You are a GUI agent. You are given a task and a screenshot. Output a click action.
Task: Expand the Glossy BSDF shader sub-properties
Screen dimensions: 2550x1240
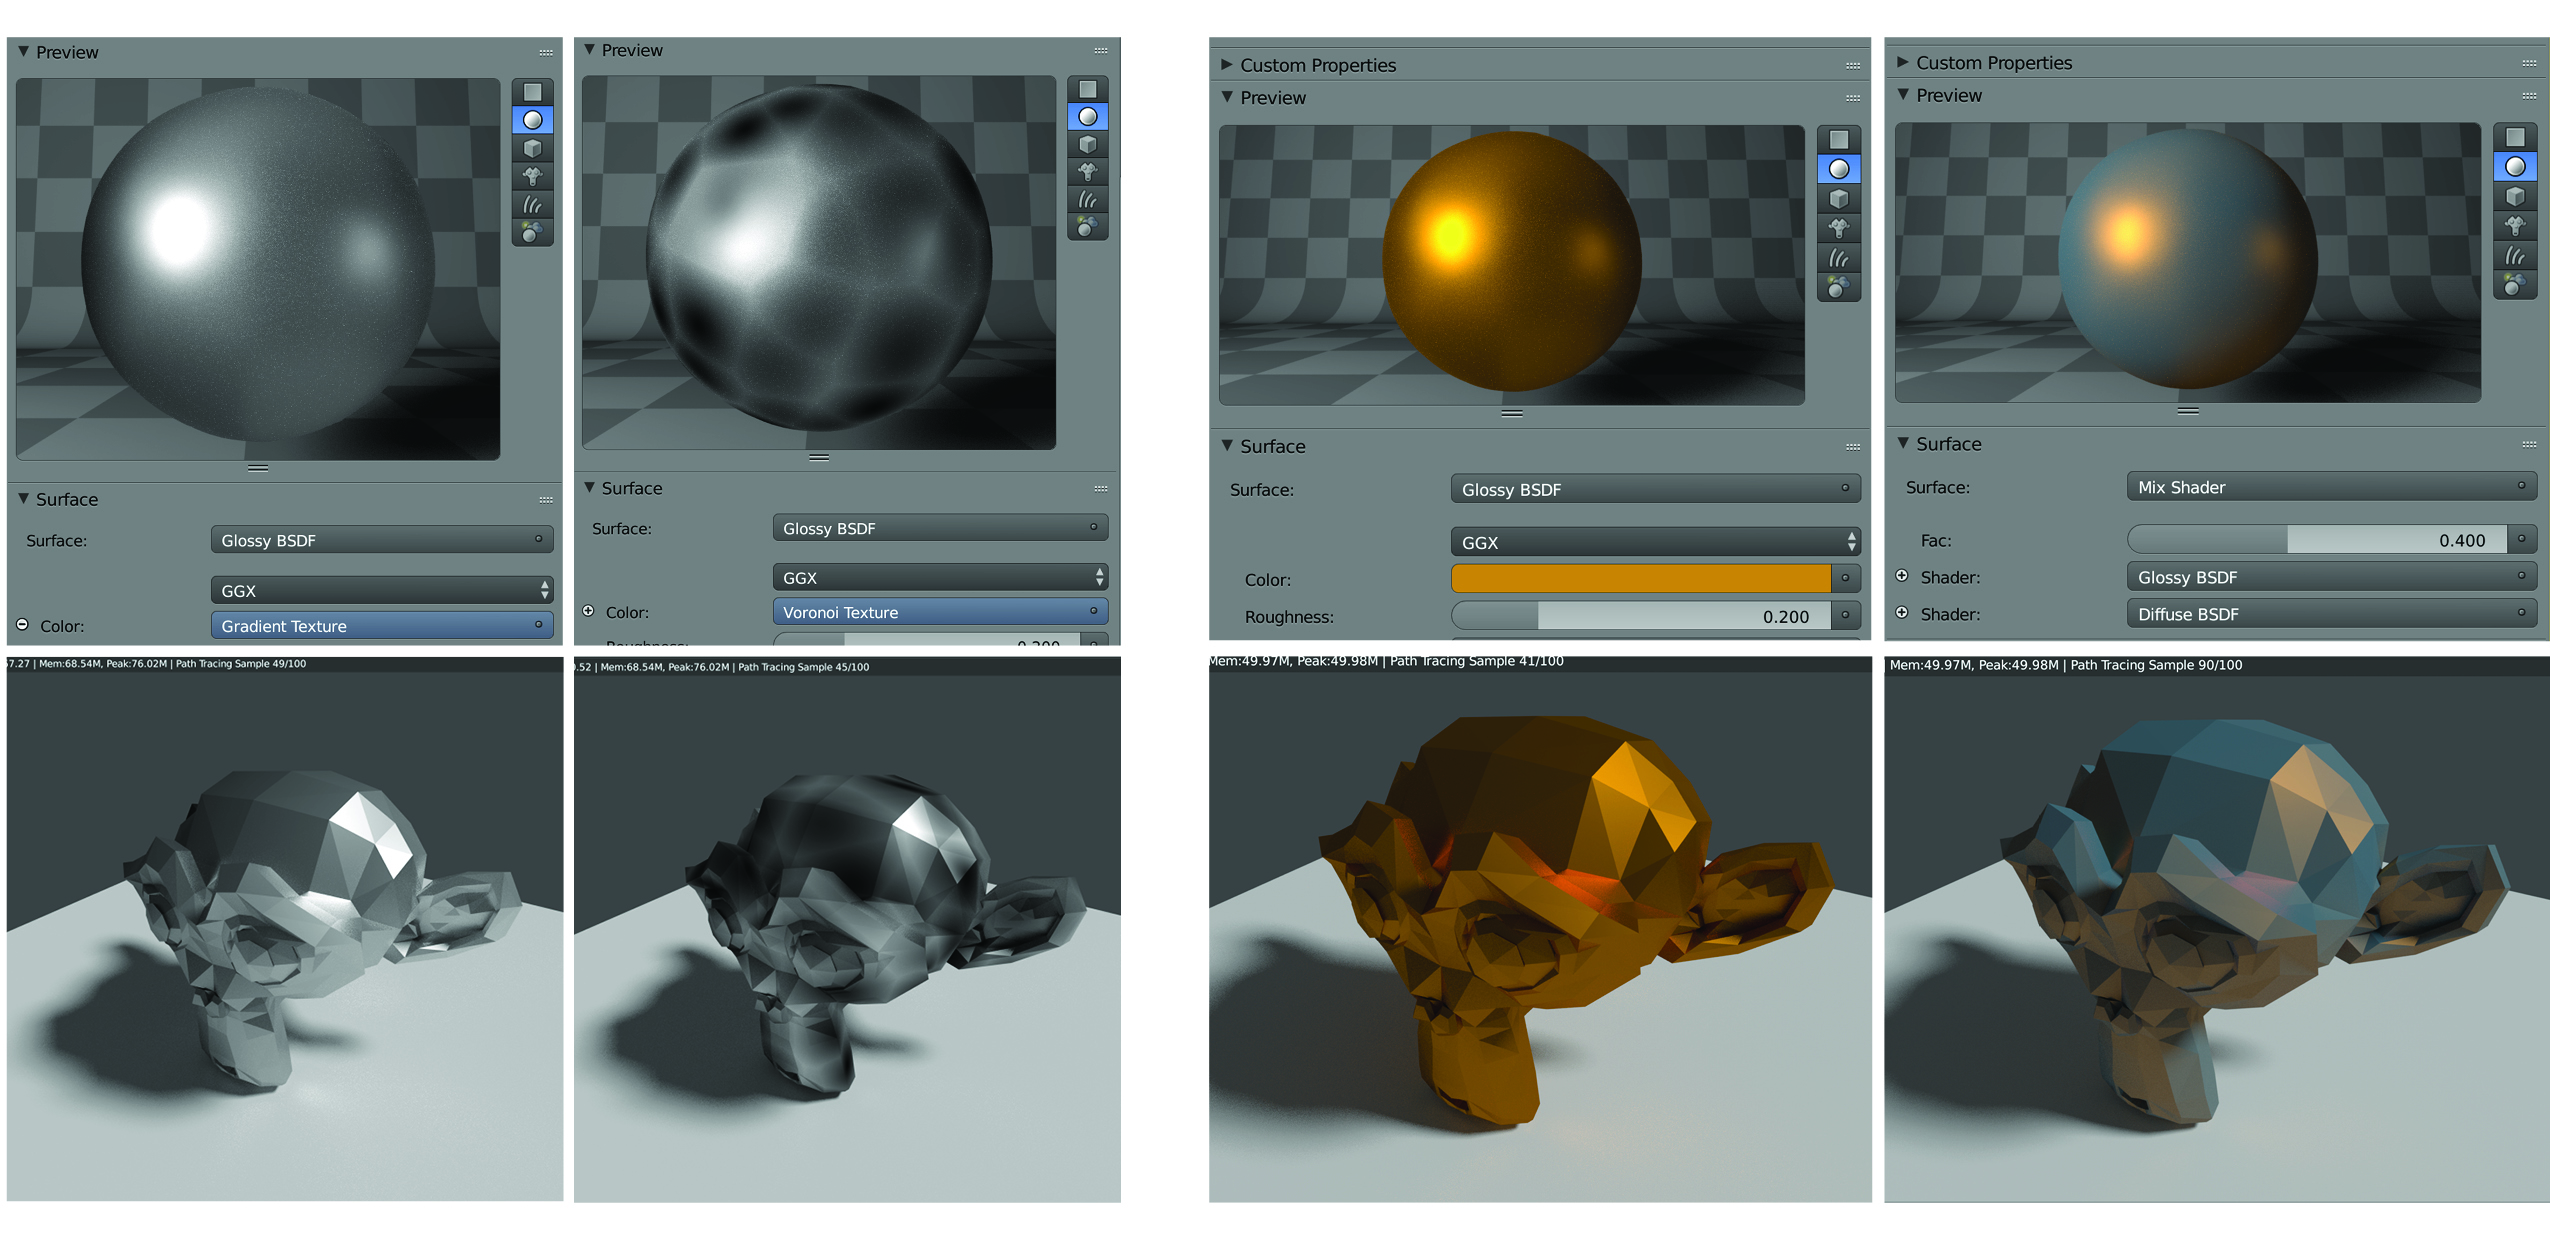(x=1901, y=576)
